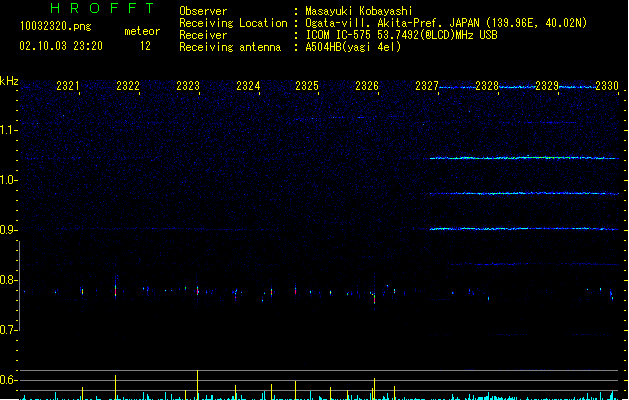Click the 0.7 kHz axis label
629x400 pixels.
(x=9, y=330)
